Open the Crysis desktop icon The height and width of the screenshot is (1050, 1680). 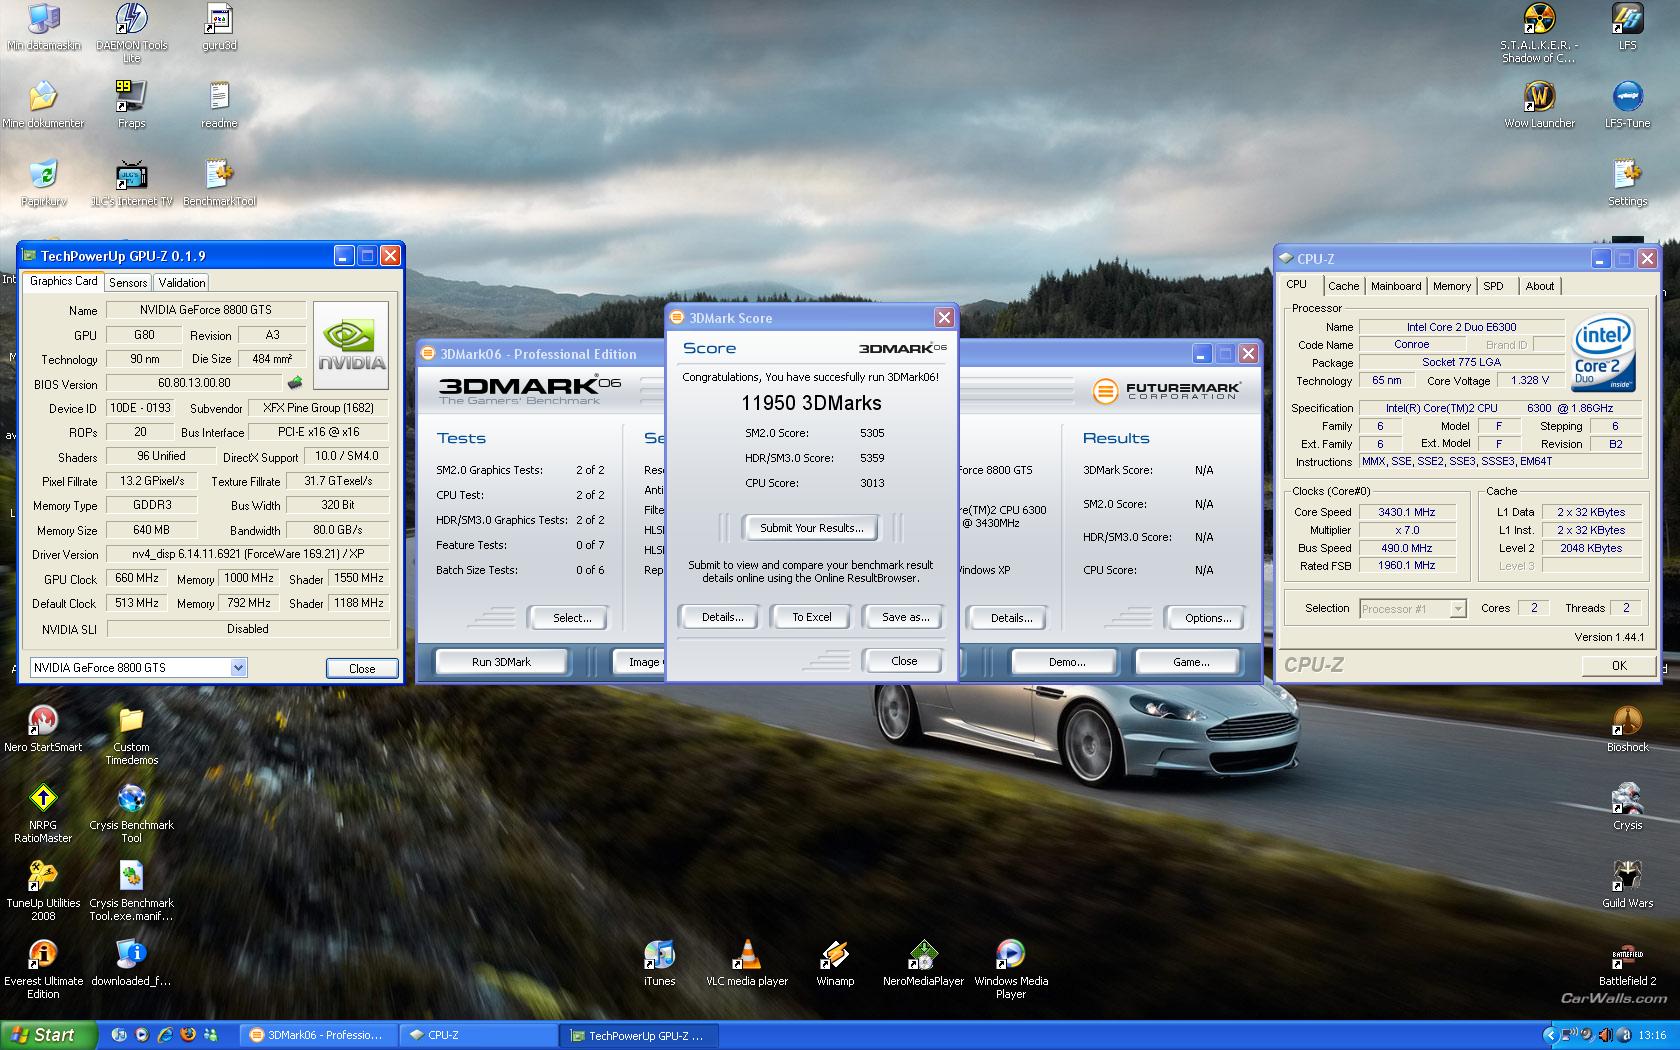(1627, 806)
